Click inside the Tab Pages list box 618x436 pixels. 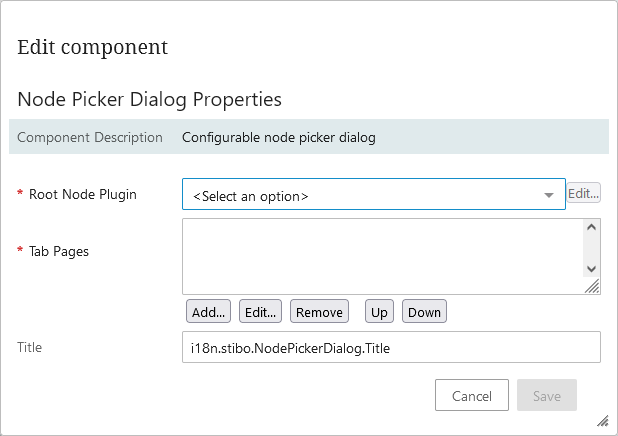pyautogui.click(x=380, y=256)
